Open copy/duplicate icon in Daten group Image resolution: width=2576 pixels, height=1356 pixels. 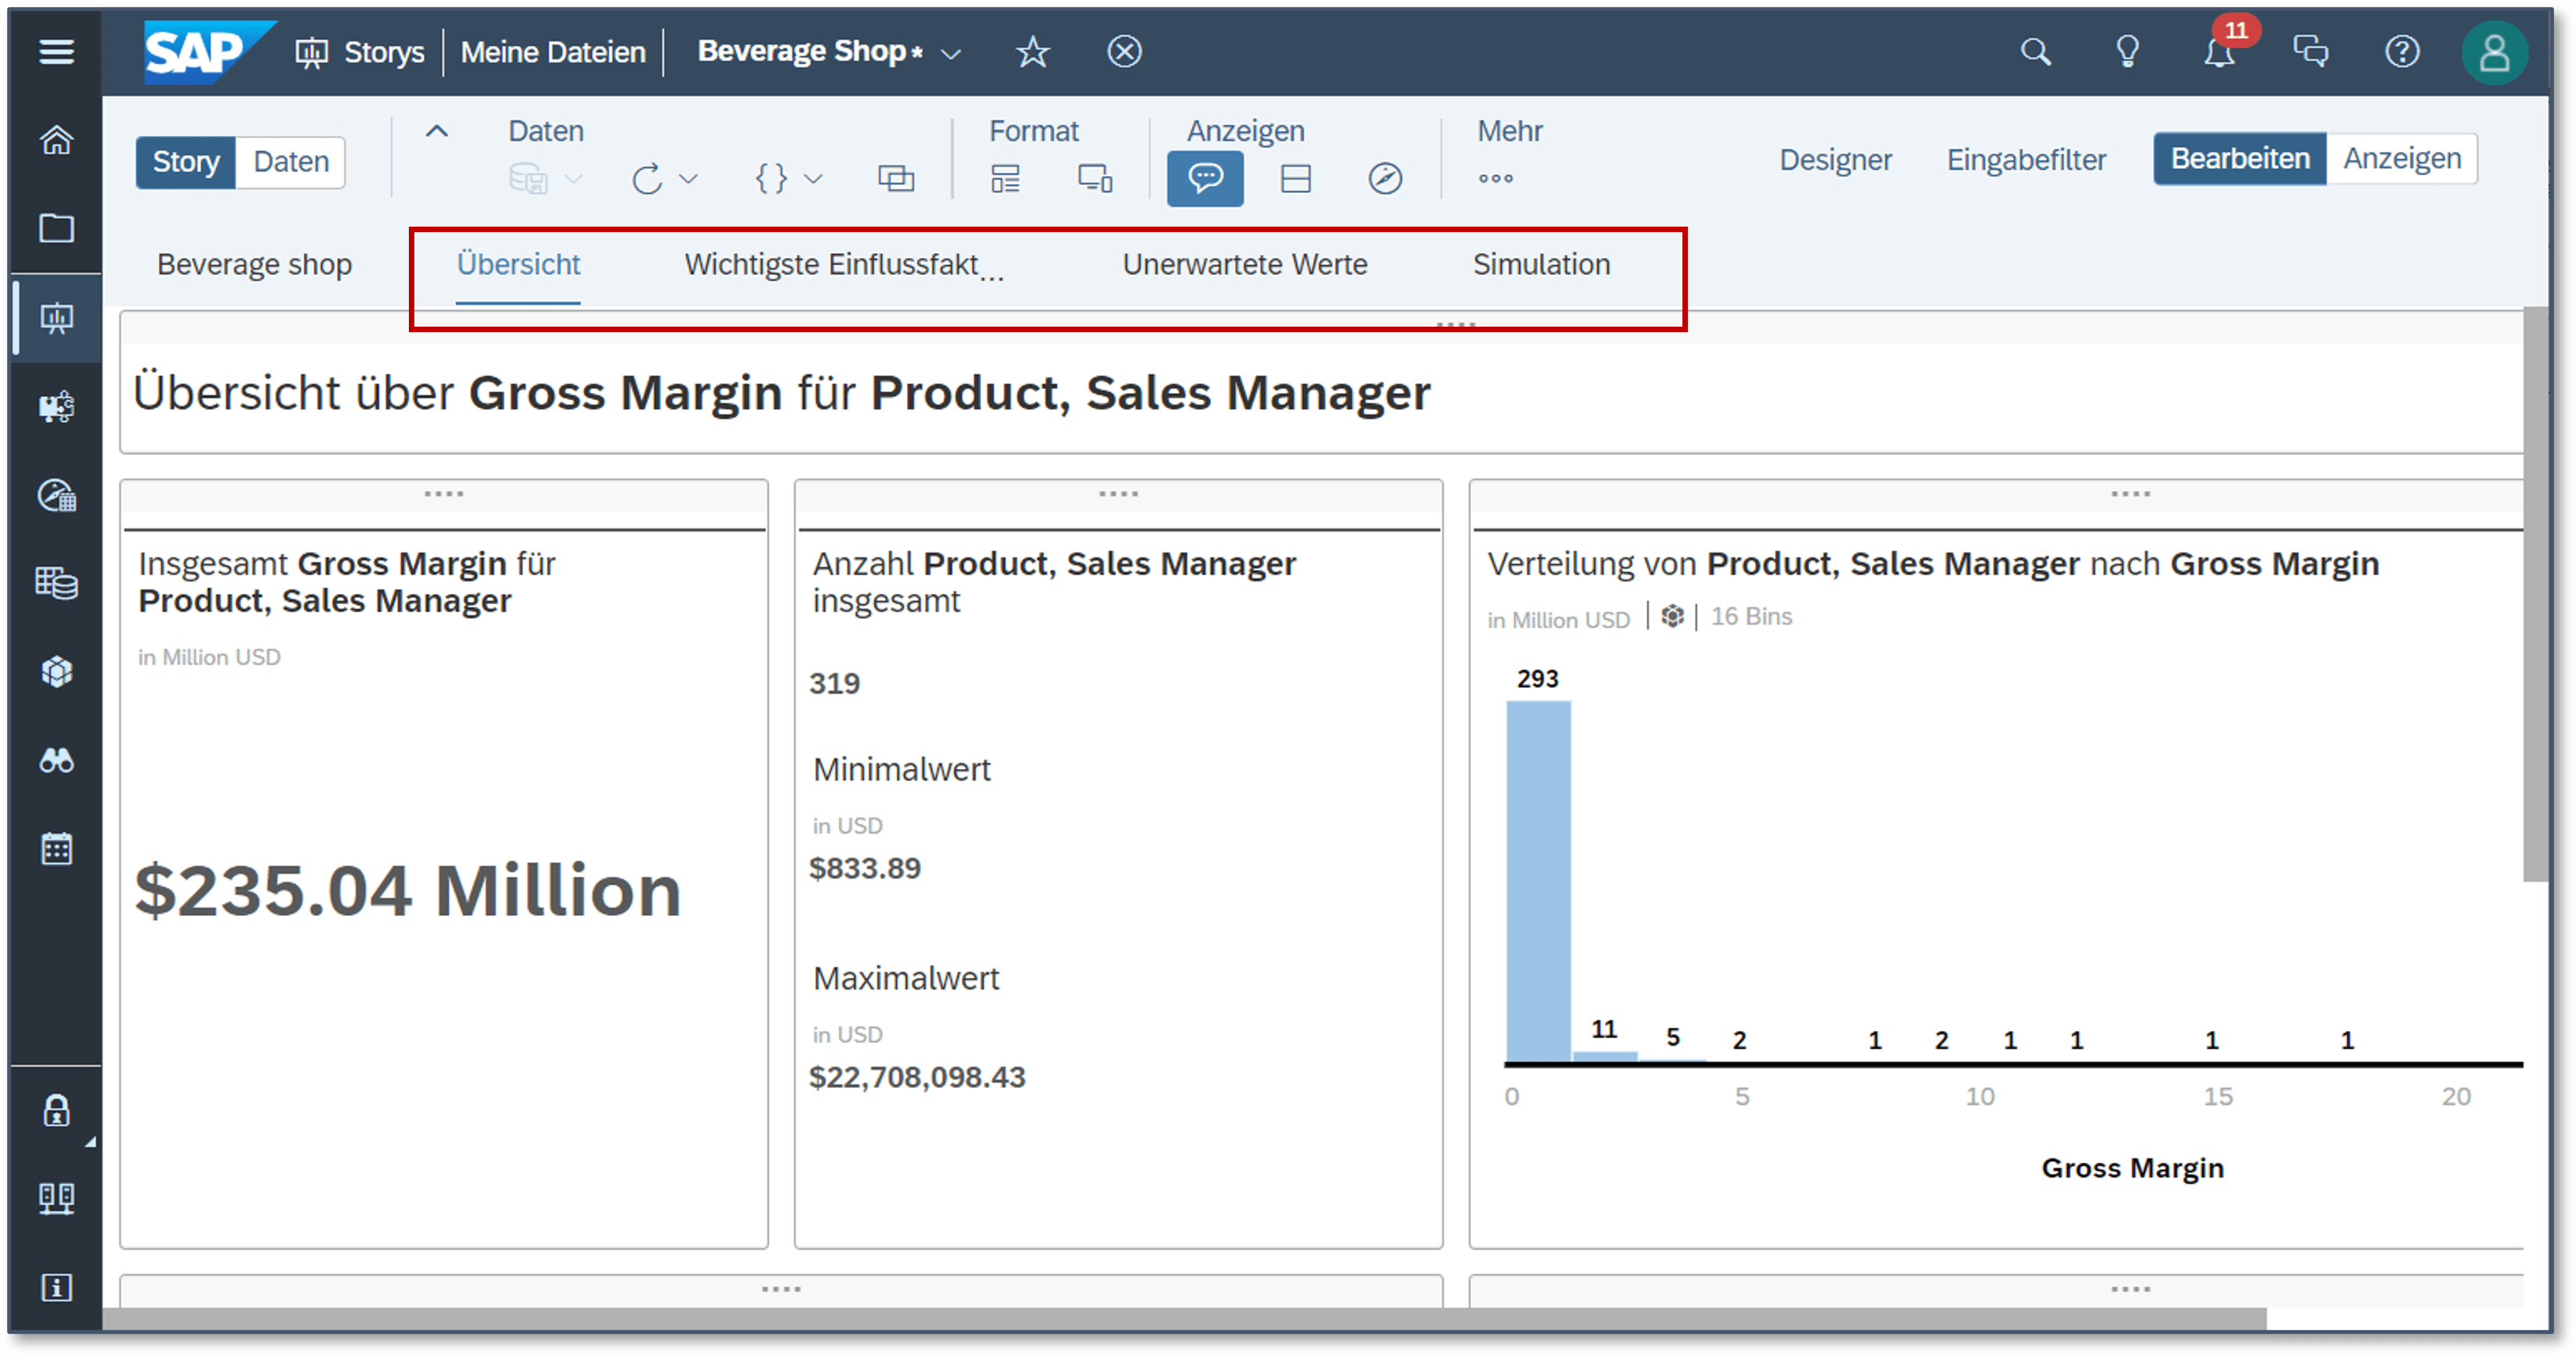(x=895, y=179)
